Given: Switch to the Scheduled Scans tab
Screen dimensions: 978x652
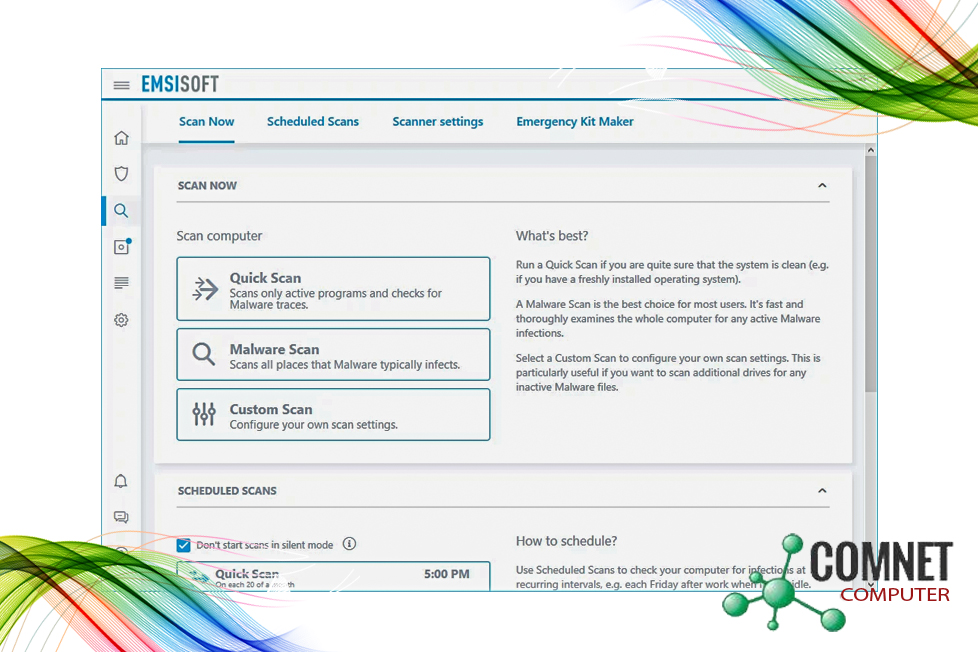Looking at the screenshot, I should pos(313,122).
